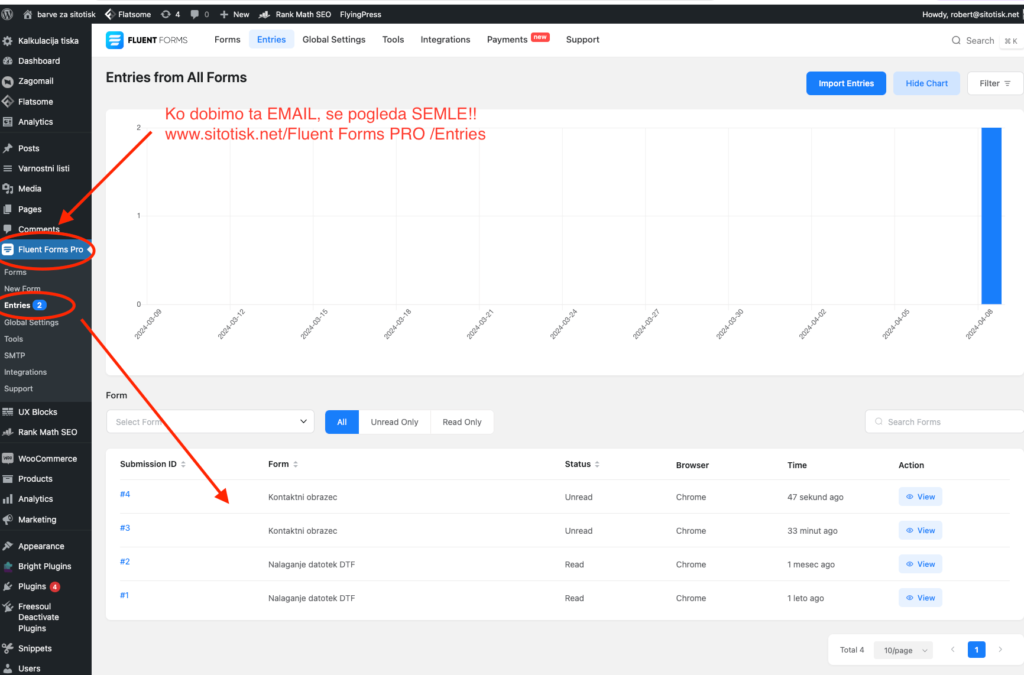The width and height of the screenshot is (1024, 675).
Task: Open the barve za sitotisk site home
Action: click(x=59, y=14)
